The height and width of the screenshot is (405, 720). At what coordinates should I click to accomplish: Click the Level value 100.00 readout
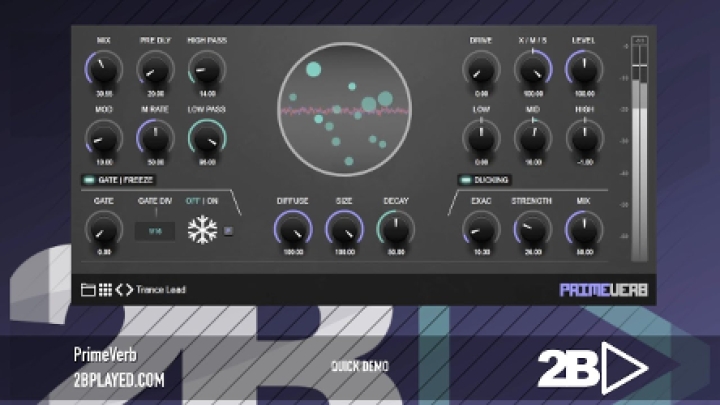pos(585,94)
